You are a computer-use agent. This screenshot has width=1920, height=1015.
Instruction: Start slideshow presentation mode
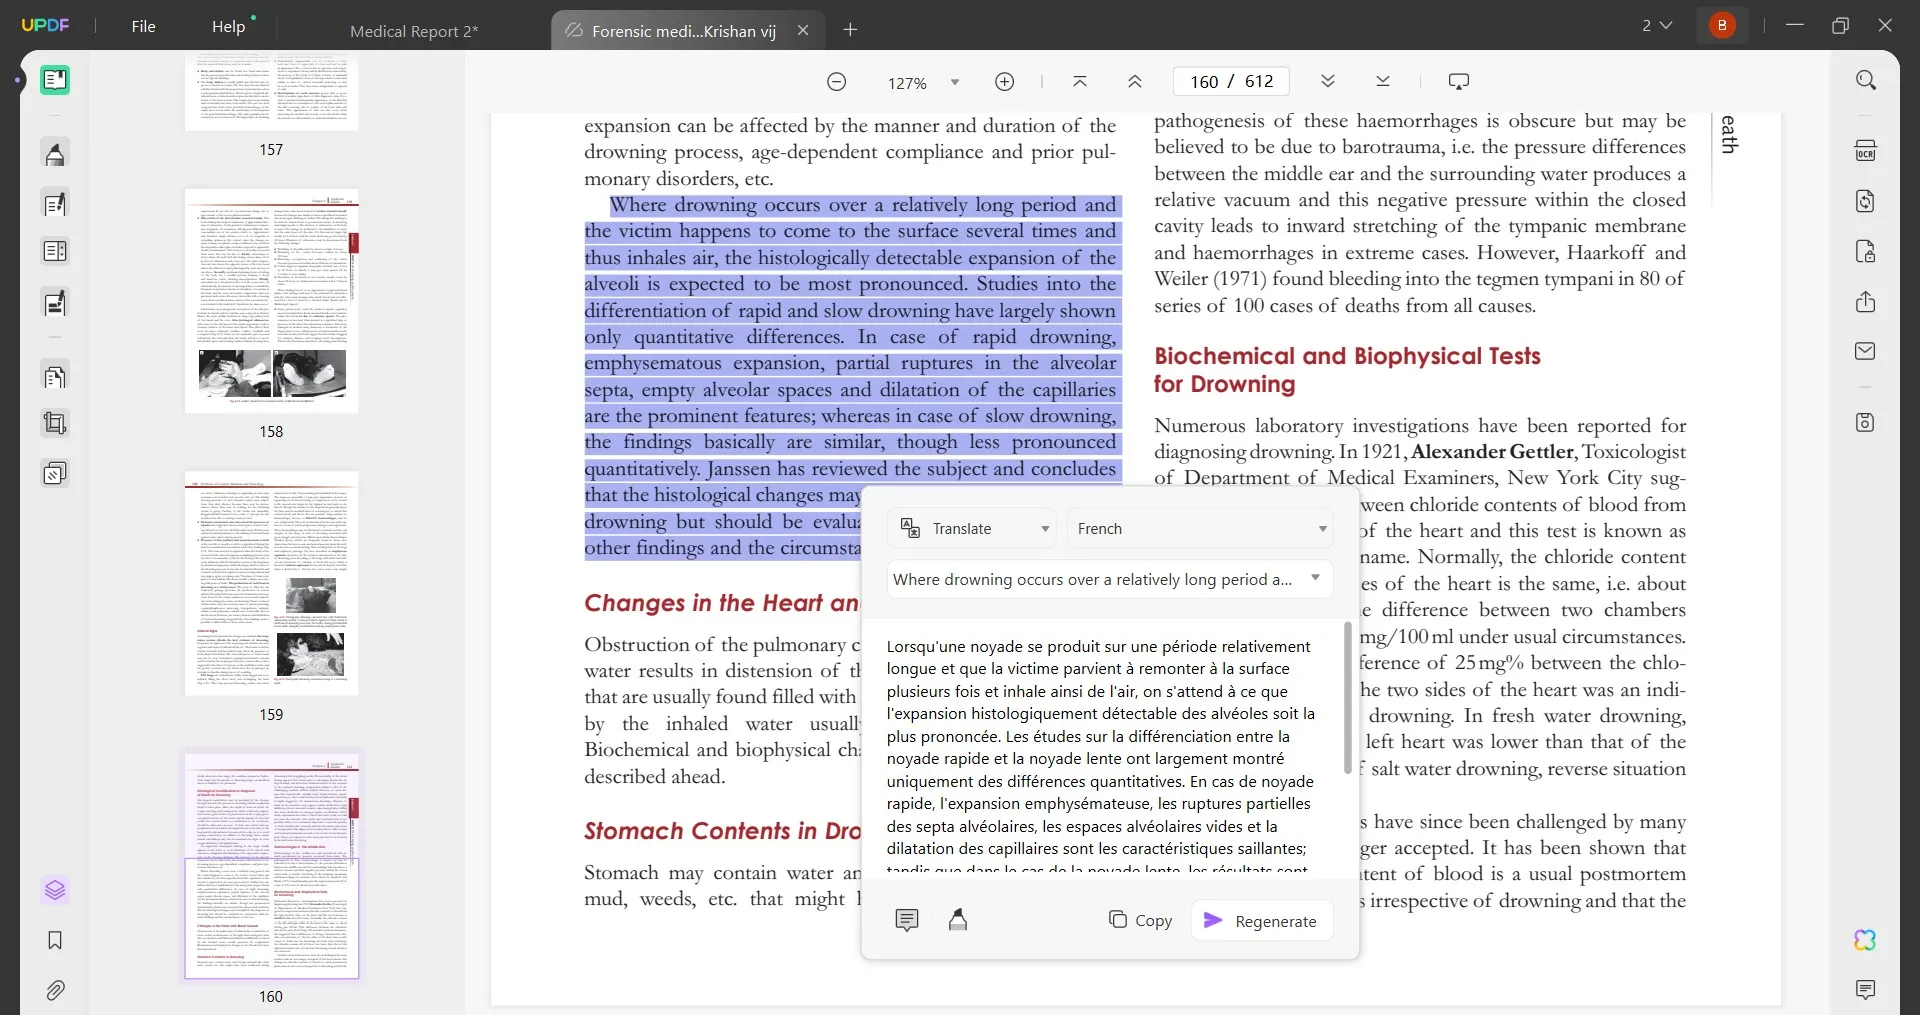coord(1459,82)
